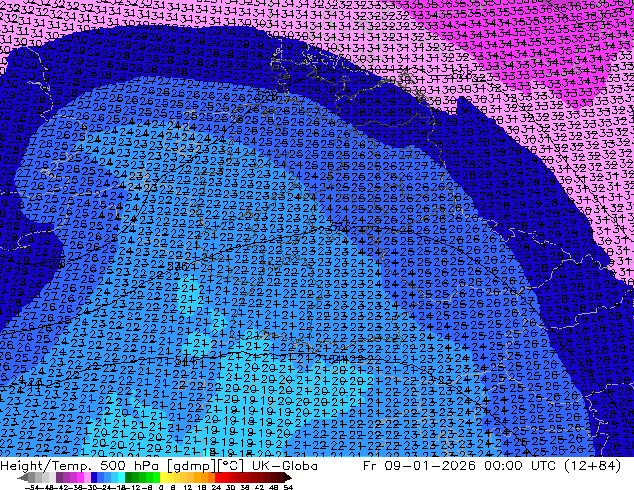Select the dark blue swatch in the color legend
The height and width of the screenshot is (490, 634).
pos(94,477)
